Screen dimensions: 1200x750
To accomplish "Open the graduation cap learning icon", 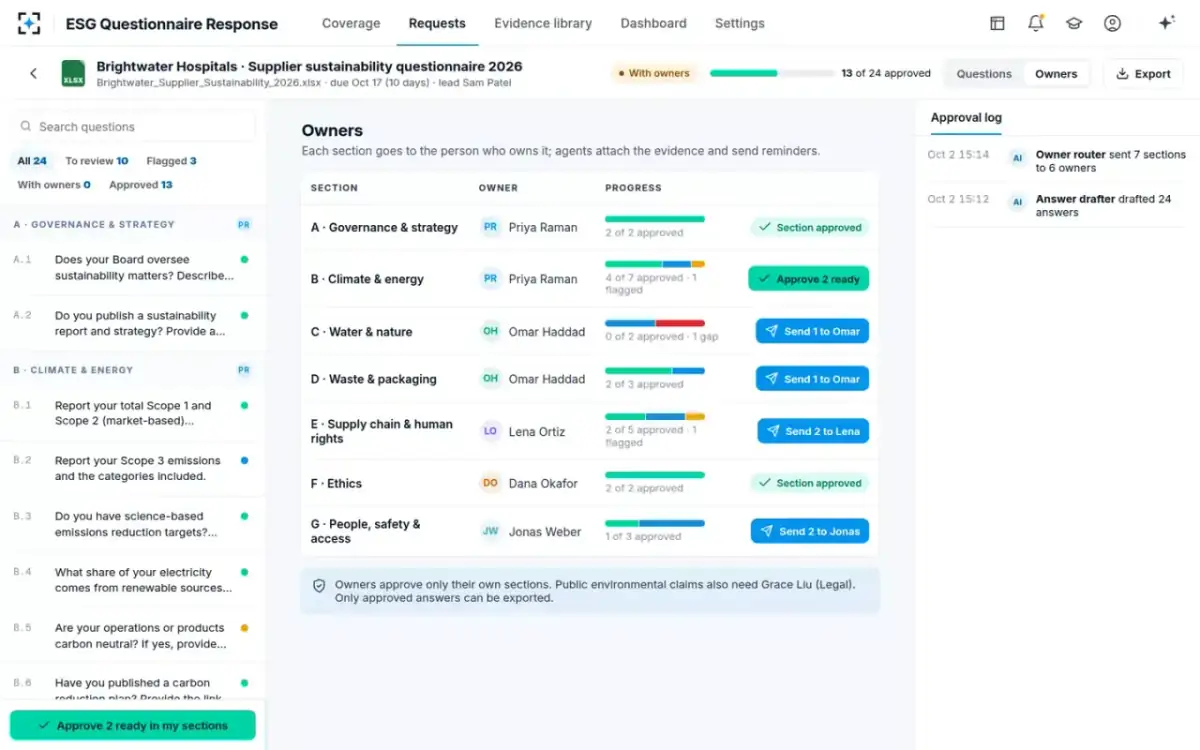I will pos(1074,23).
